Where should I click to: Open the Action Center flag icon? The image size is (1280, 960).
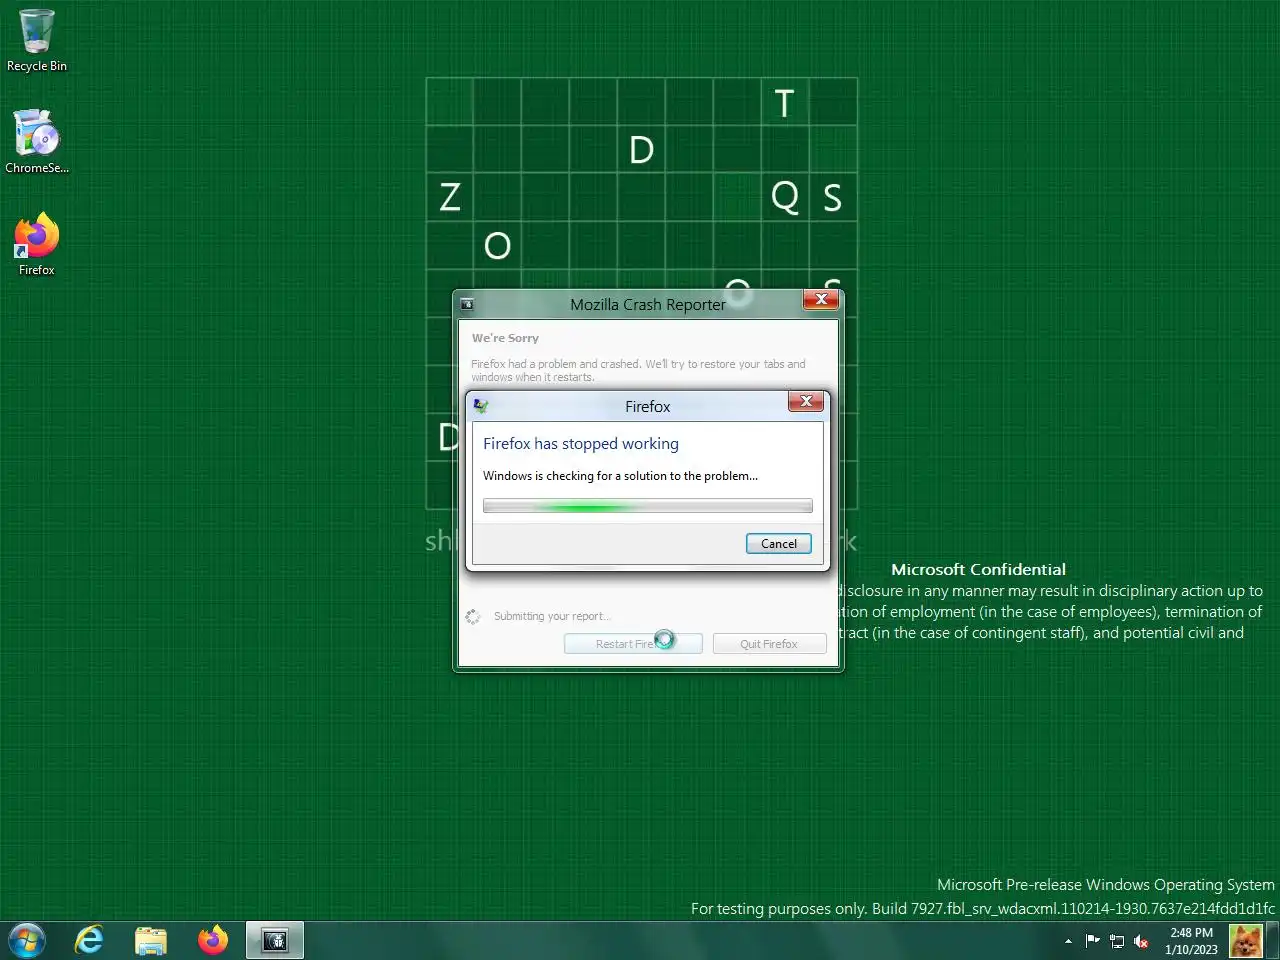(x=1092, y=941)
